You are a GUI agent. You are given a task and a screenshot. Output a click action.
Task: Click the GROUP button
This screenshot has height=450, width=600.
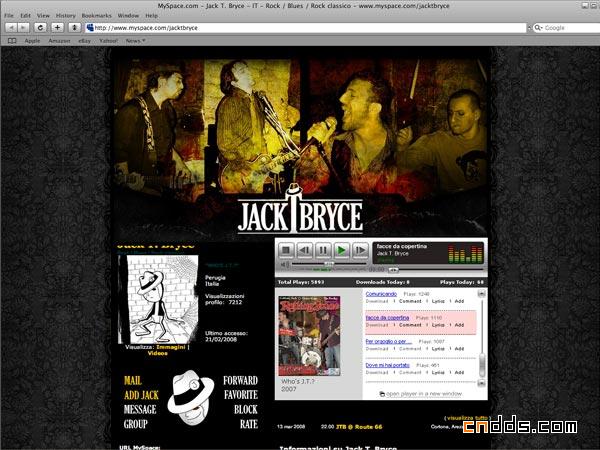point(135,424)
